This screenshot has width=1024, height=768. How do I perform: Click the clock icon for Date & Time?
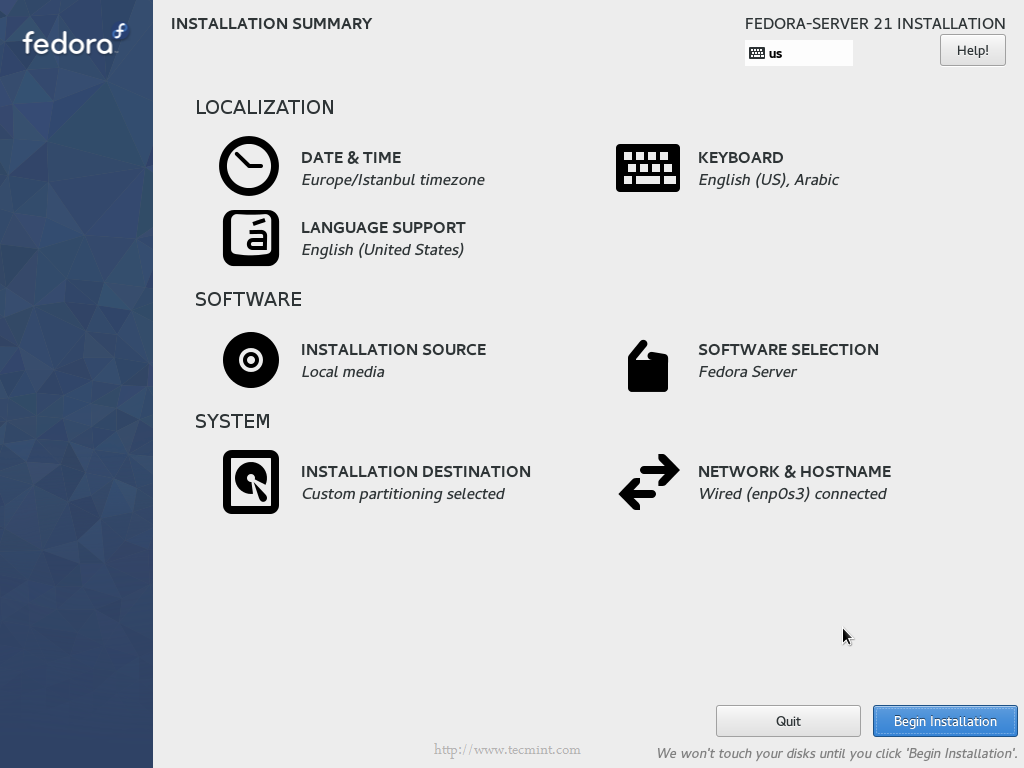pyautogui.click(x=249, y=166)
